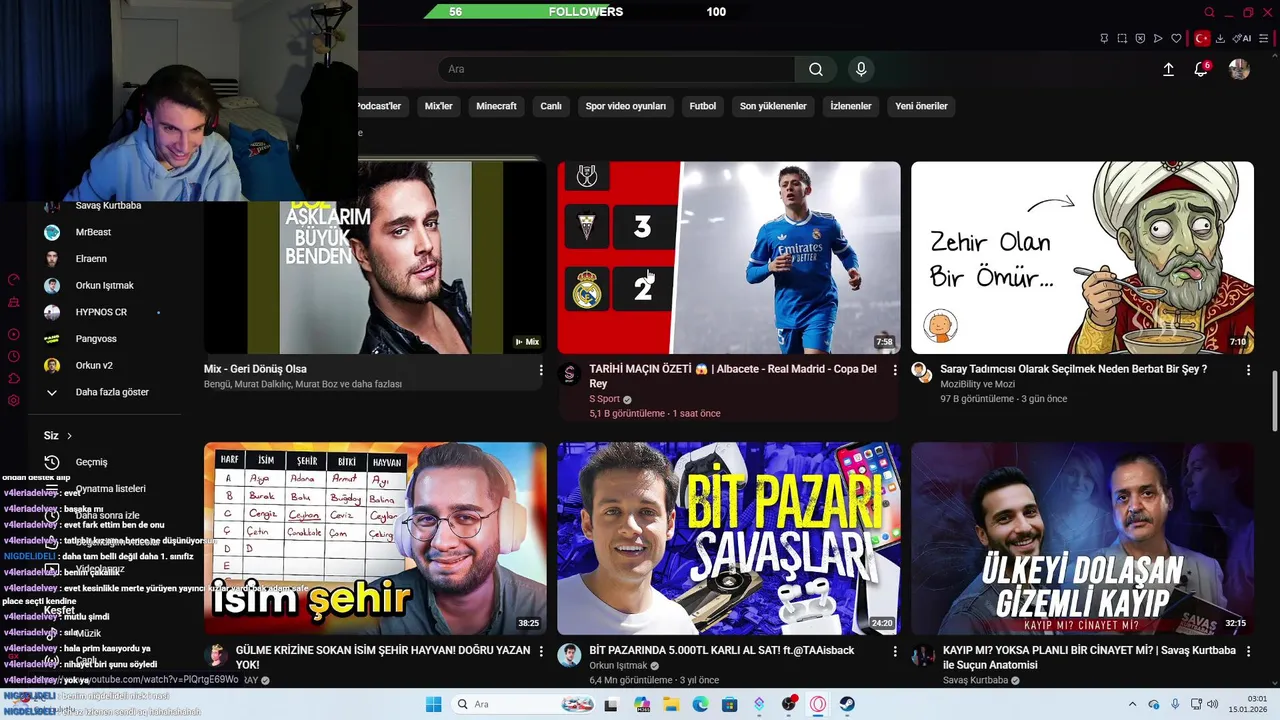Image resolution: width=1280 pixels, height=720 pixels.
Task: Play the Zehir Olan Bir Ömür thumbnail
Action: coord(1082,257)
